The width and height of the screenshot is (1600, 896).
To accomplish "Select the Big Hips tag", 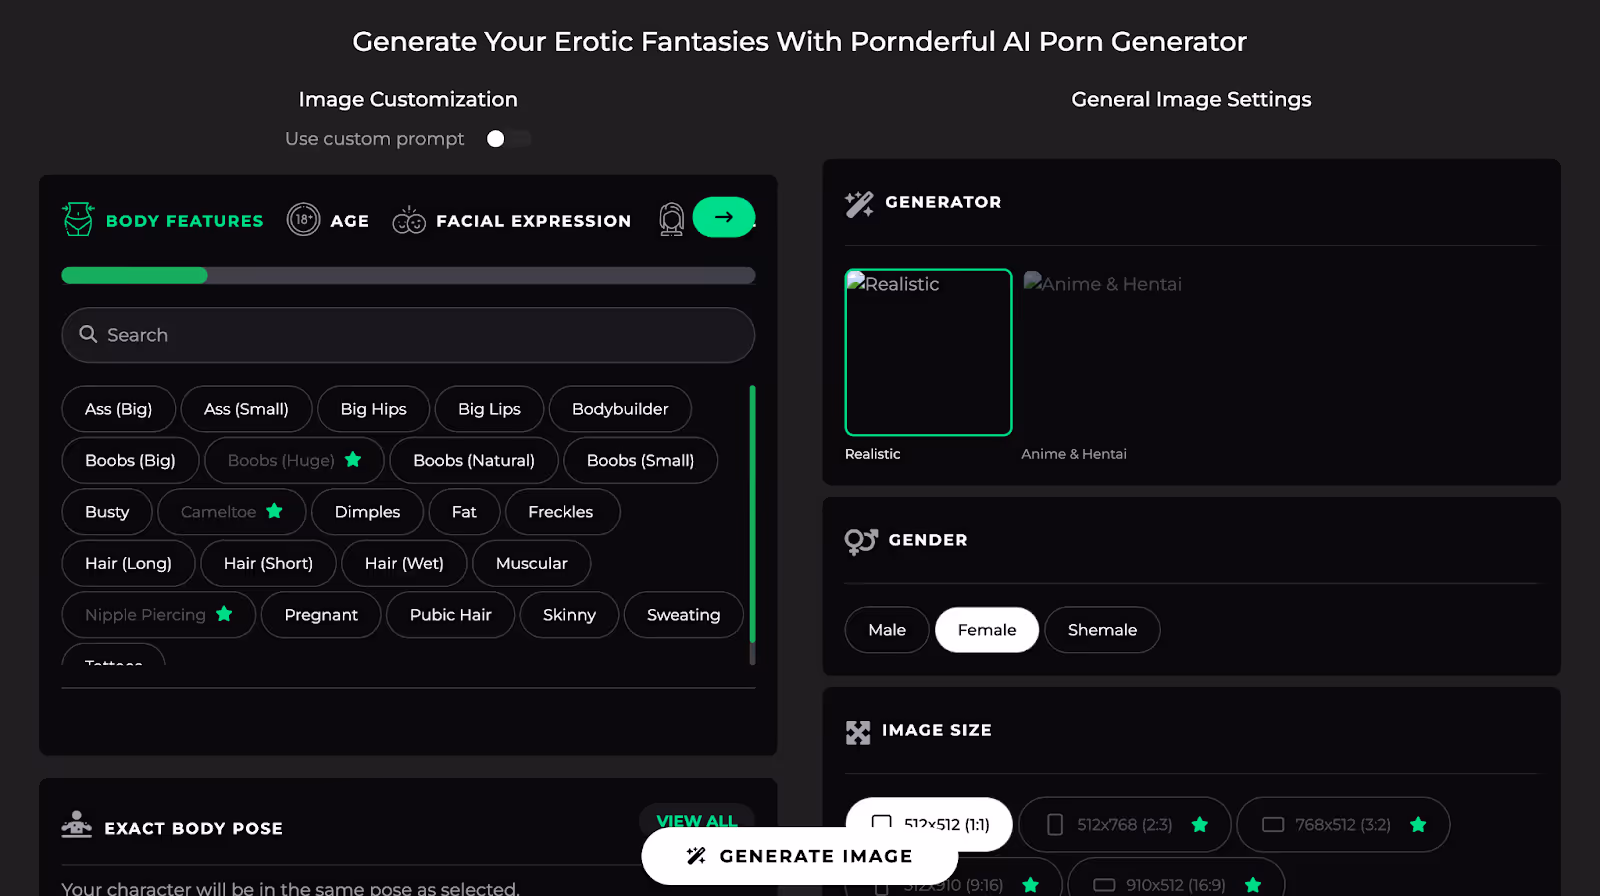I will [x=373, y=409].
